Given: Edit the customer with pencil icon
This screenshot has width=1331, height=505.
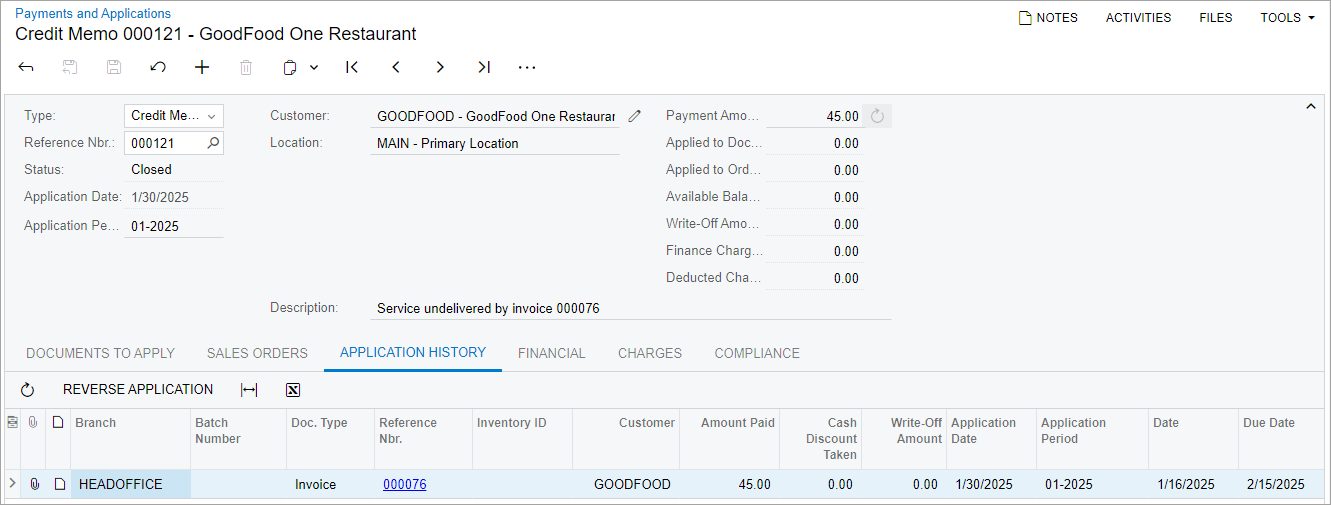Looking at the screenshot, I should point(634,116).
